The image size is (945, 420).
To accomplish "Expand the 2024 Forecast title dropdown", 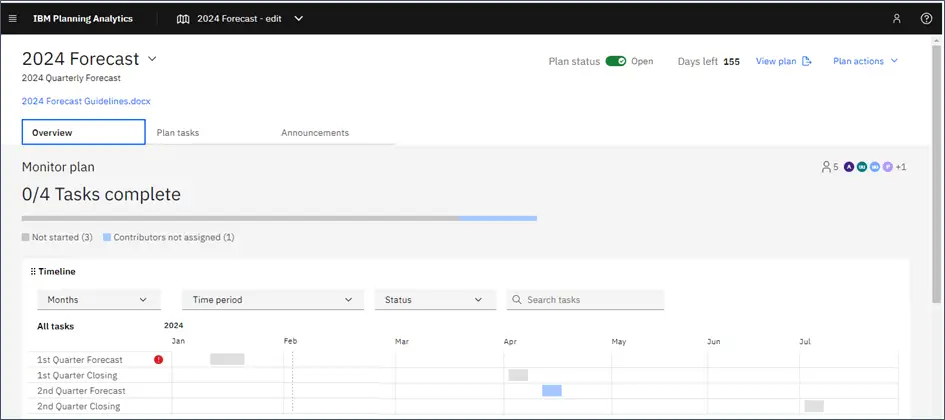I will [x=152, y=59].
